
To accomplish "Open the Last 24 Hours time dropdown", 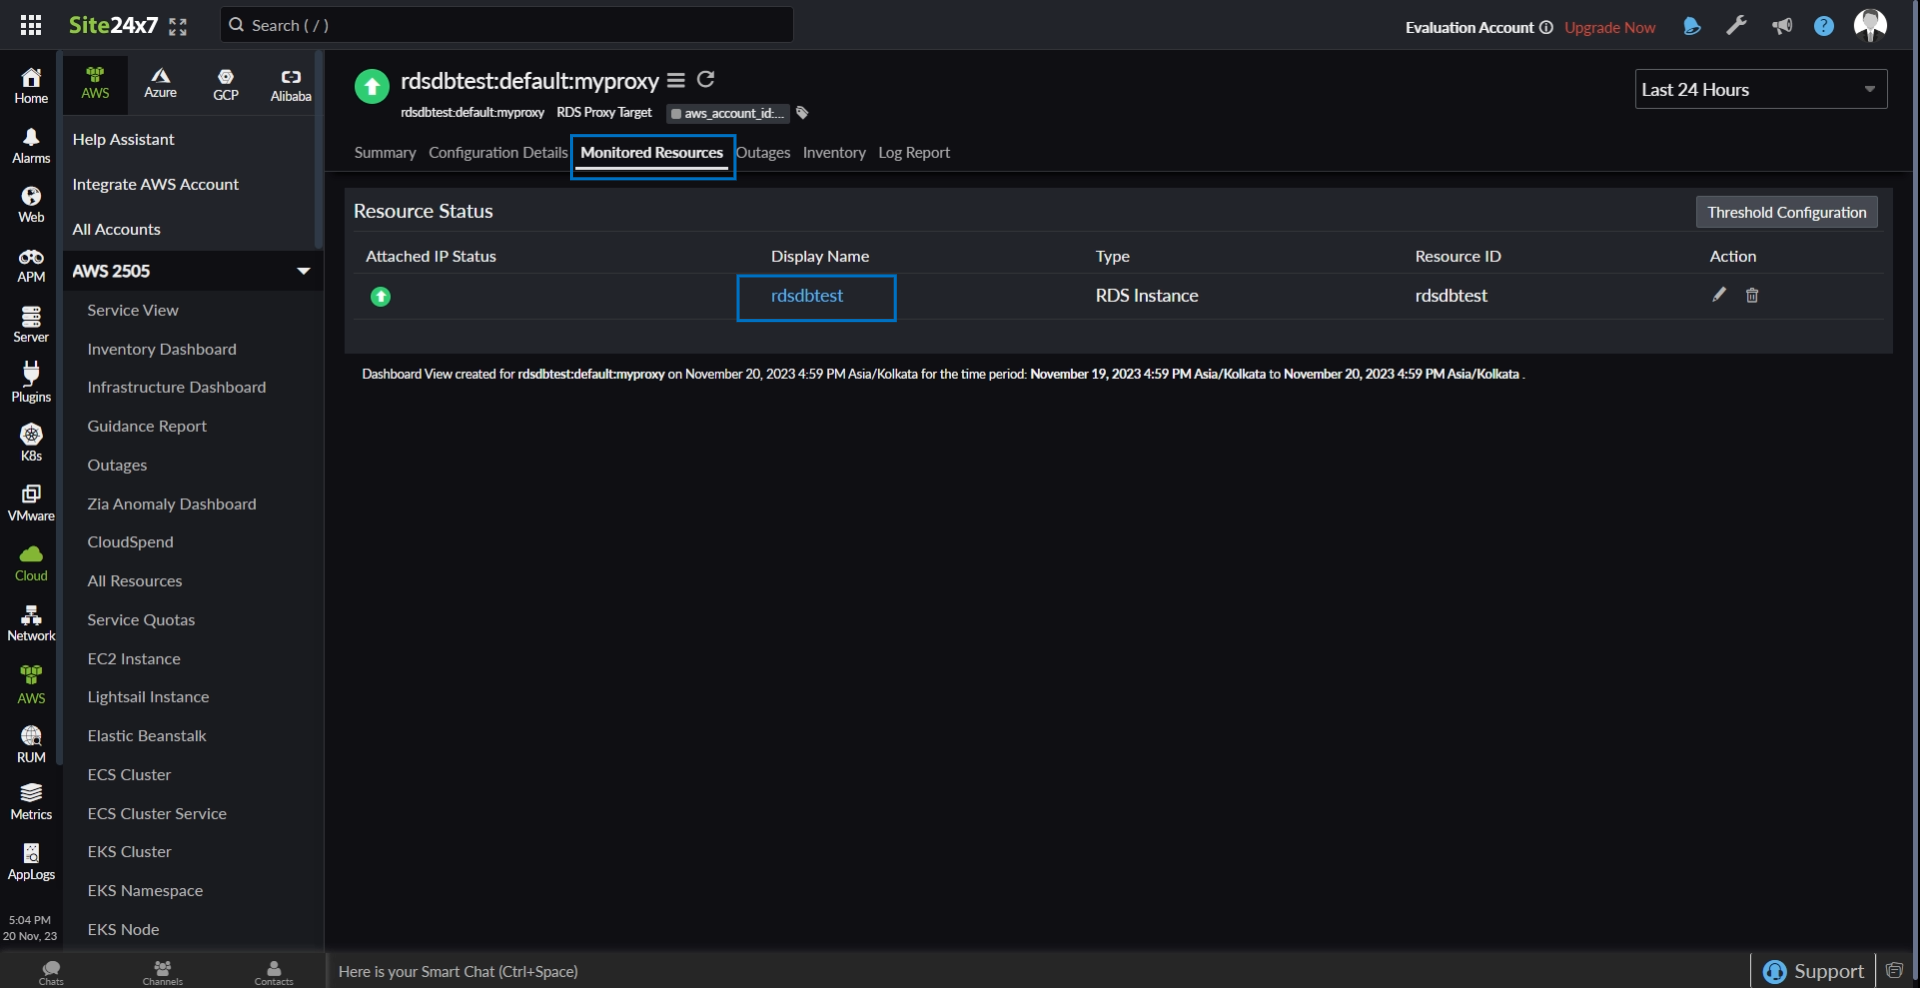I will click(x=1760, y=89).
